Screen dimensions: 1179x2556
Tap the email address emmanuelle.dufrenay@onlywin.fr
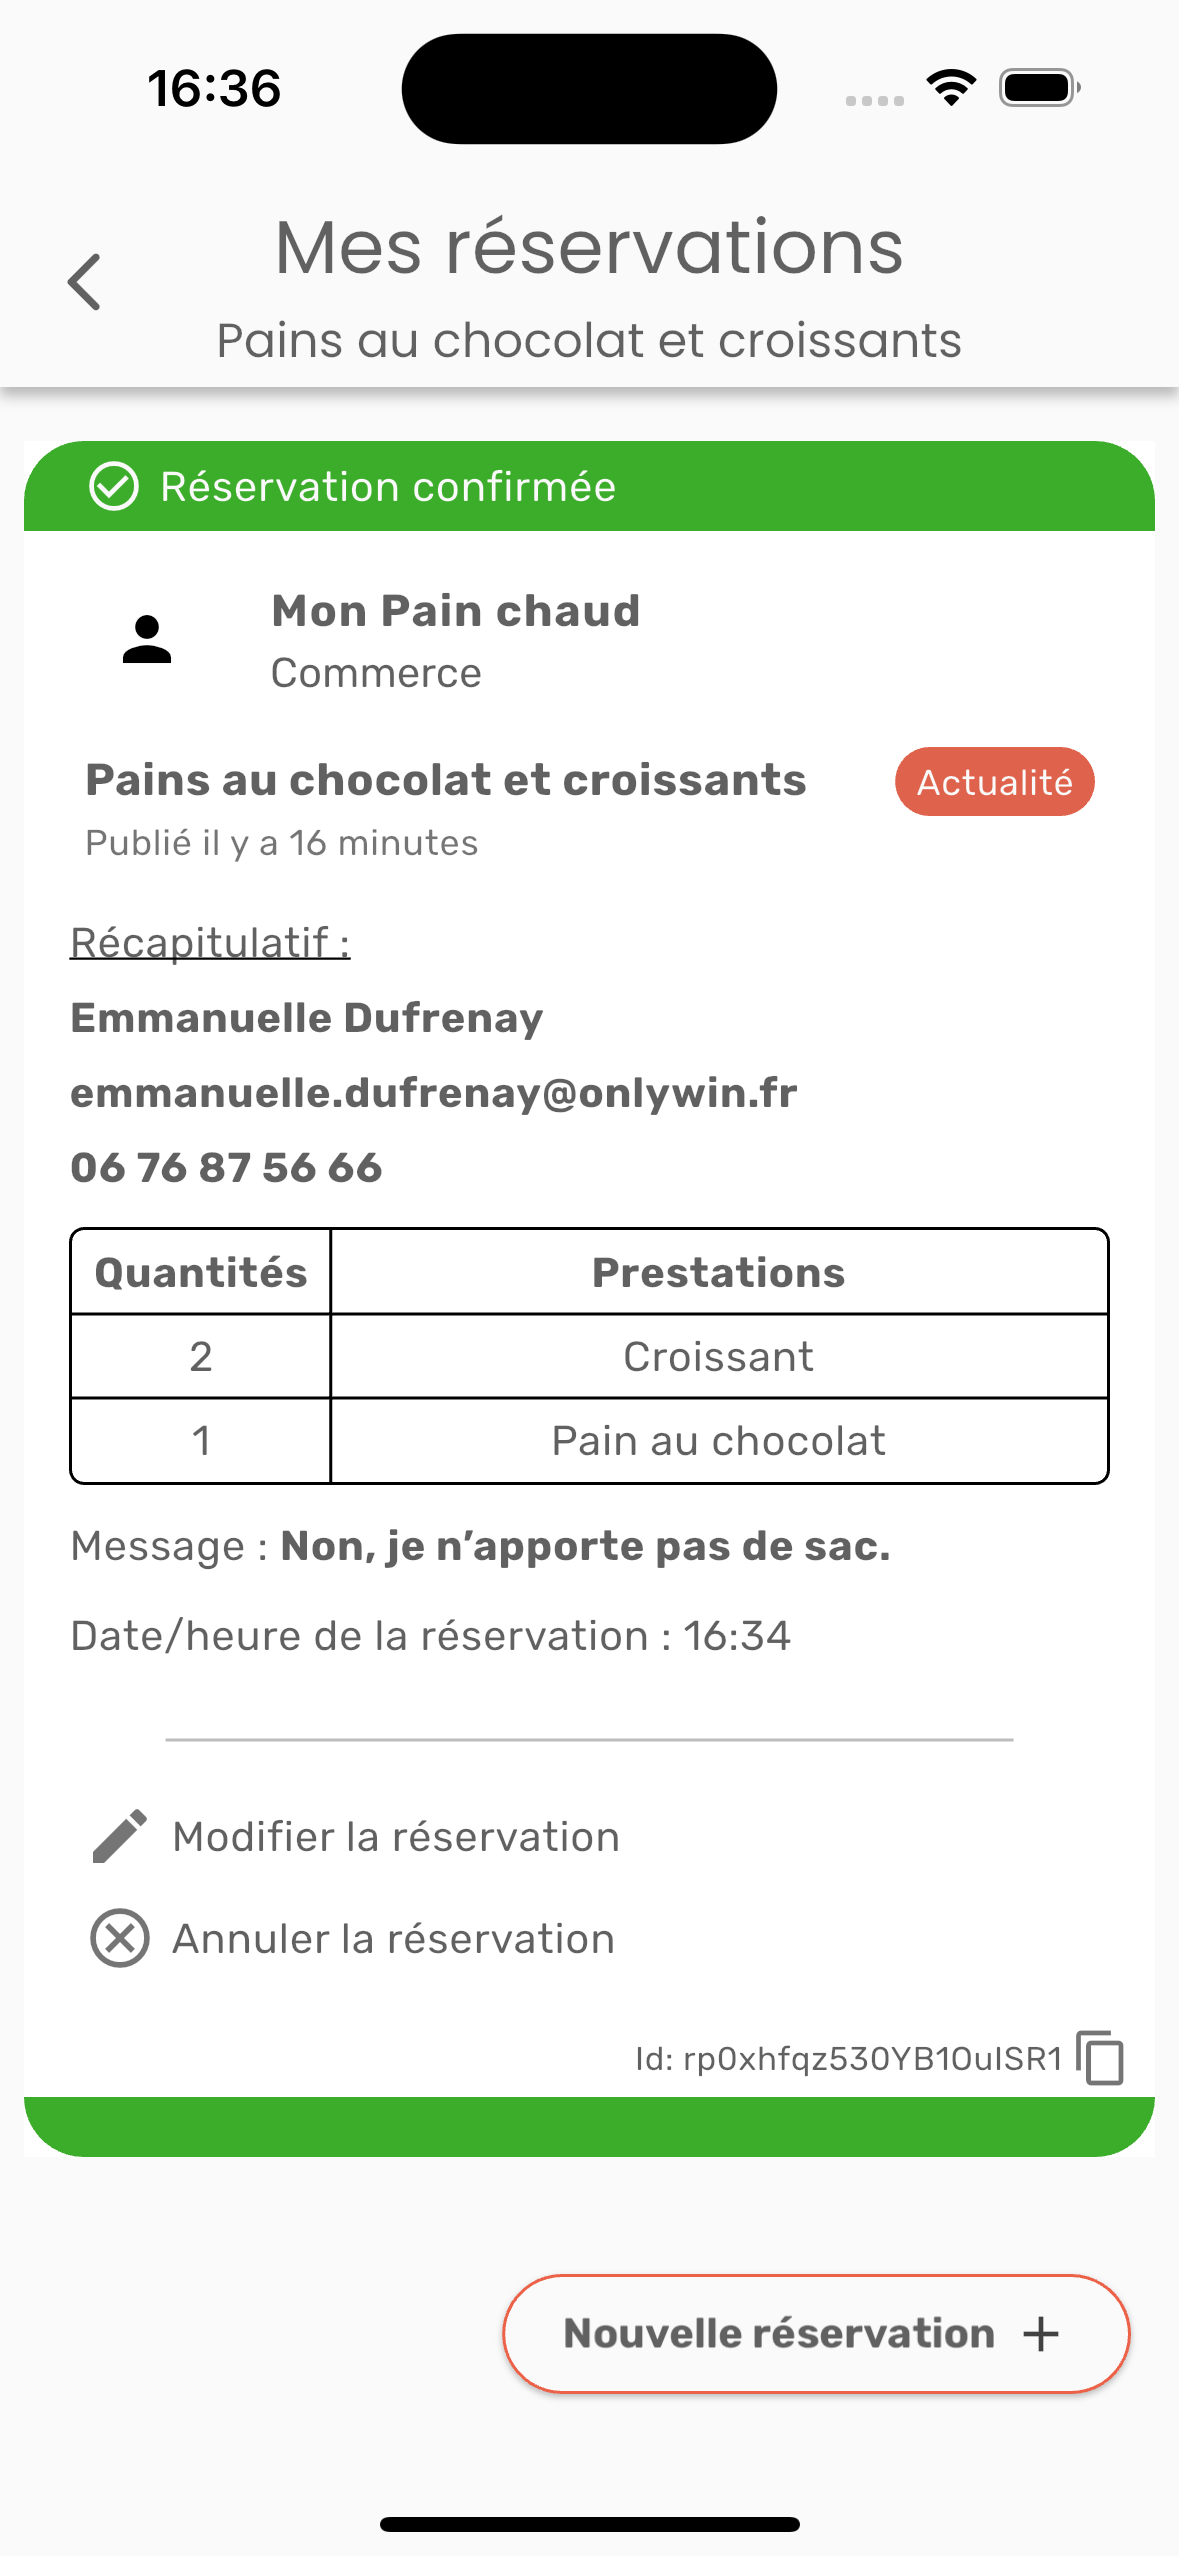click(434, 1093)
